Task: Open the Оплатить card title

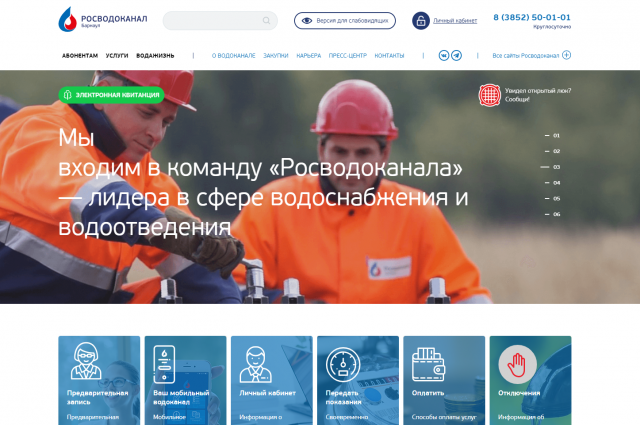Action: (428, 393)
